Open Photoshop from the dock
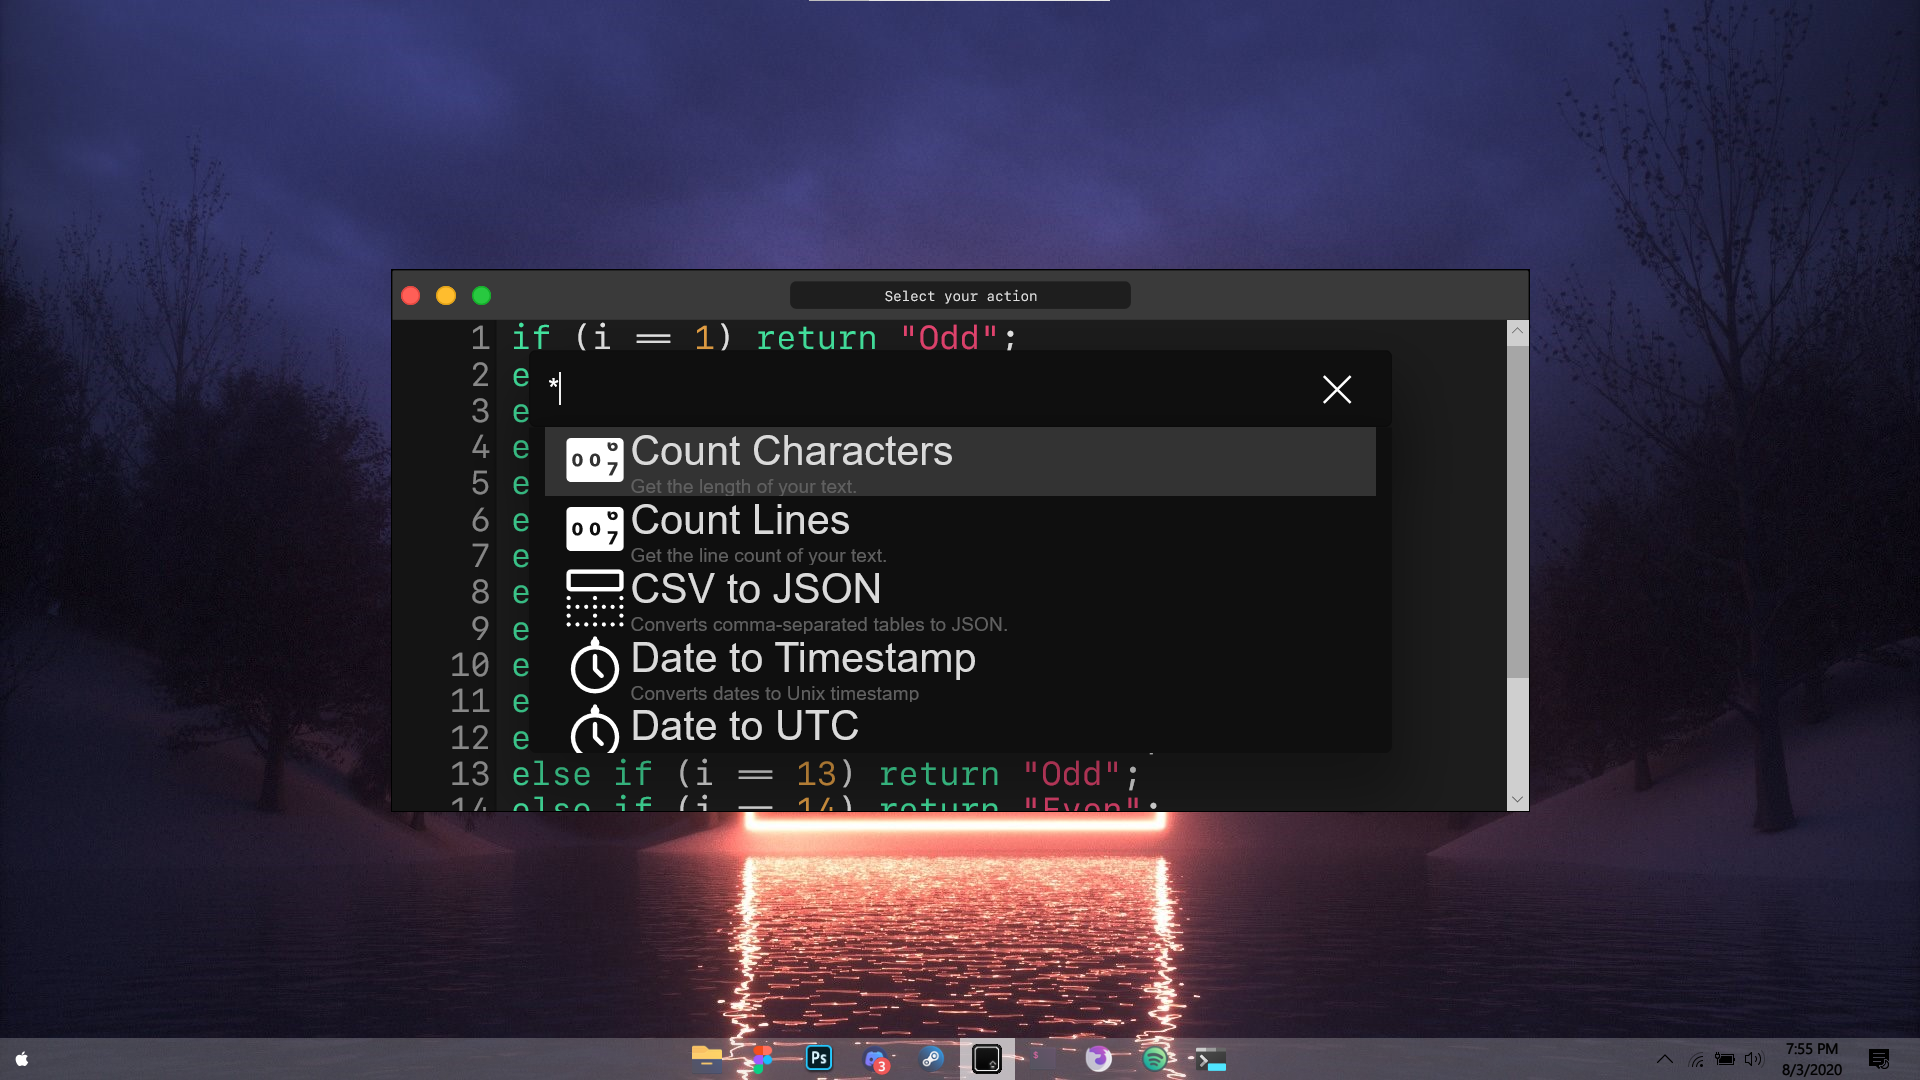 coord(819,1059)
